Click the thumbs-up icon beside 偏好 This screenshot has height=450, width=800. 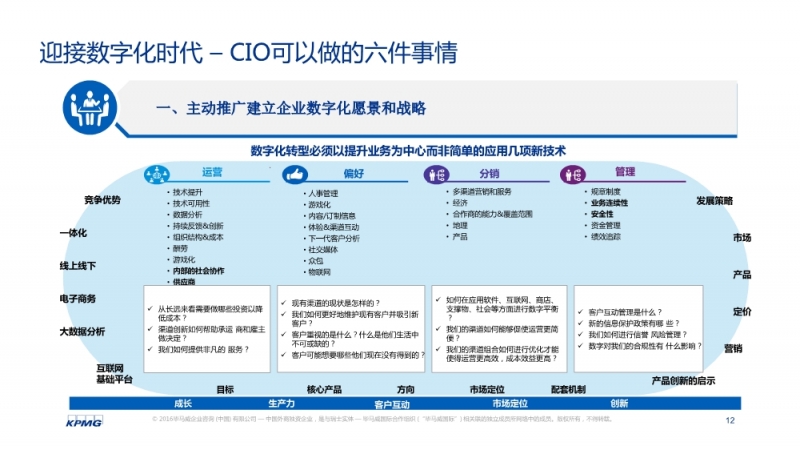[295, 175]
